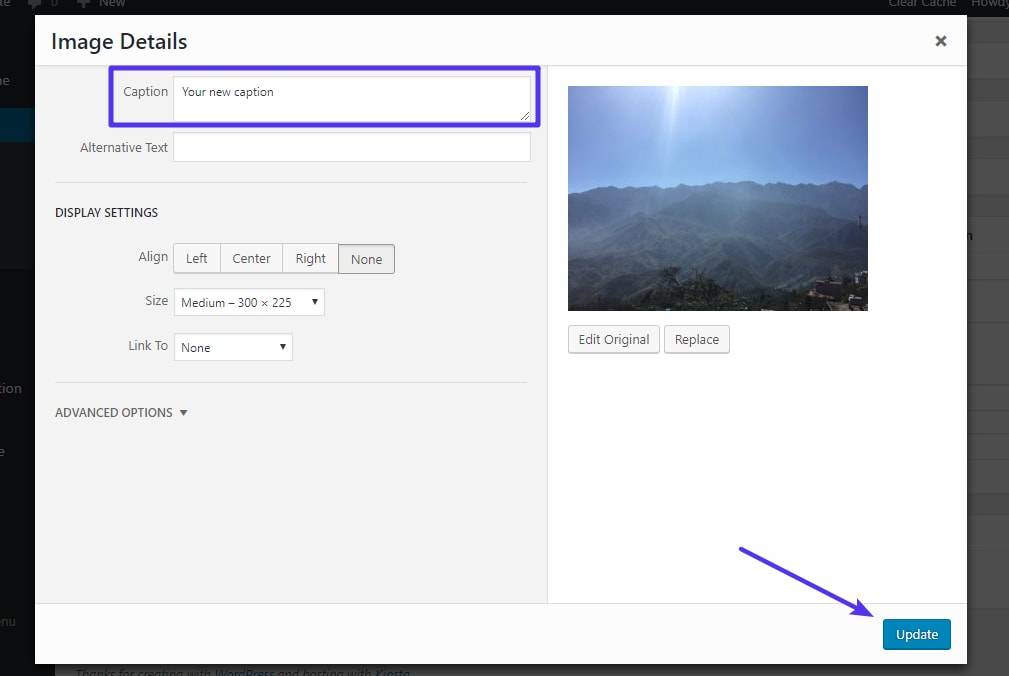Viewport: 1009px width, 676px height.
Task: Select Right alignment option
Action: tap(310, 259)
